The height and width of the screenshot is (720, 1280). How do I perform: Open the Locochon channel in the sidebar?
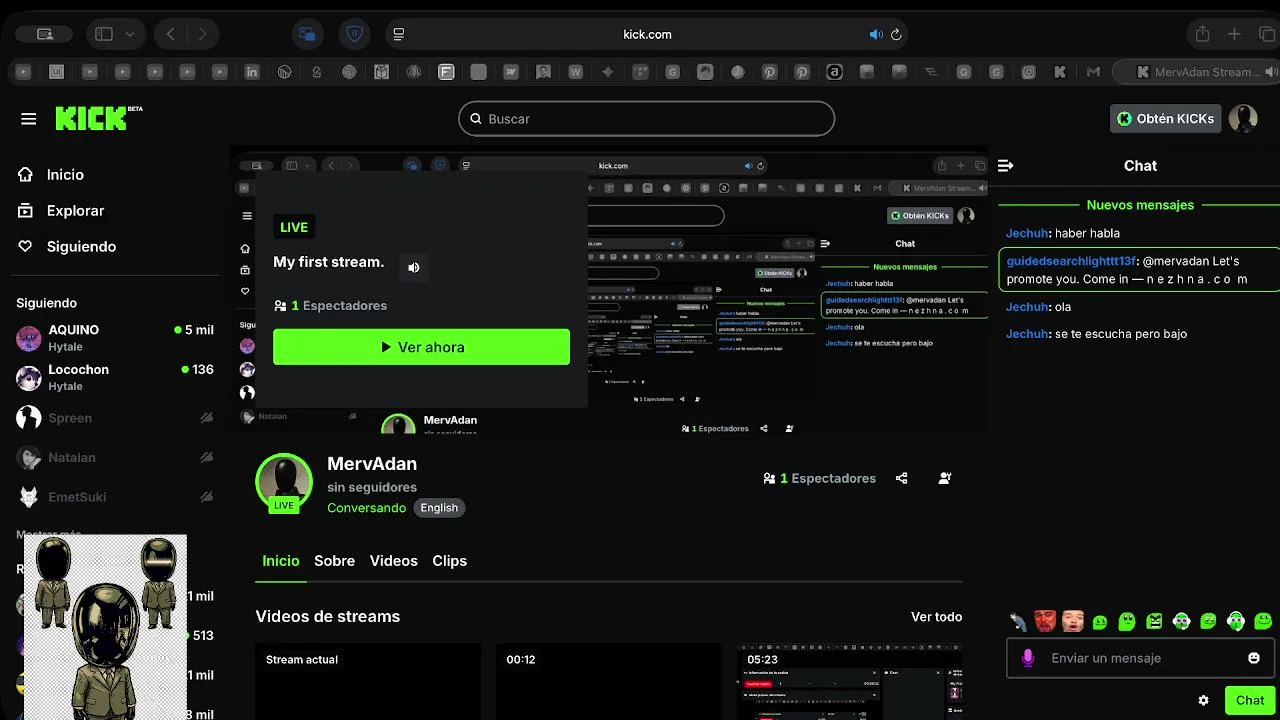tap(115, 377)
